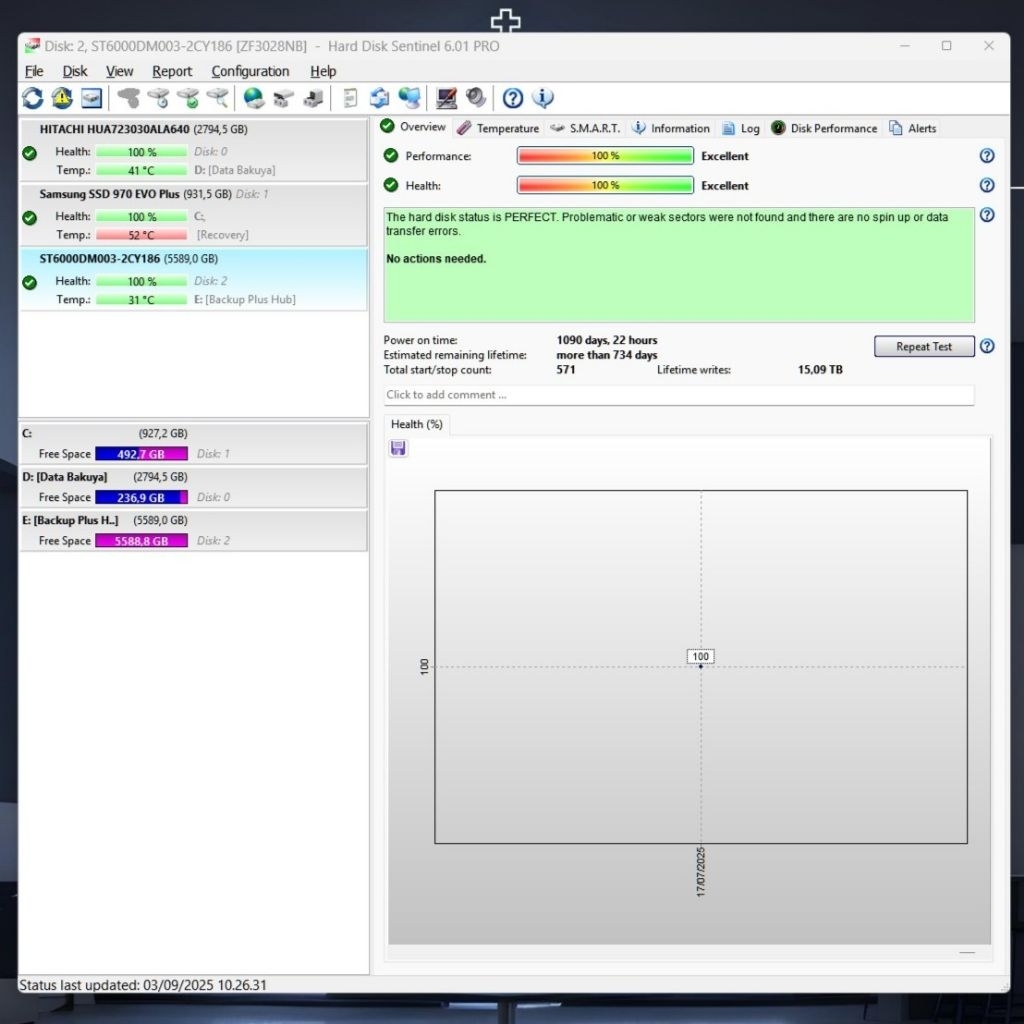This screenshot has width=1024, height=1024.
Task: Click the laptop with pen toolbar icon
Action: pos(447,98)
